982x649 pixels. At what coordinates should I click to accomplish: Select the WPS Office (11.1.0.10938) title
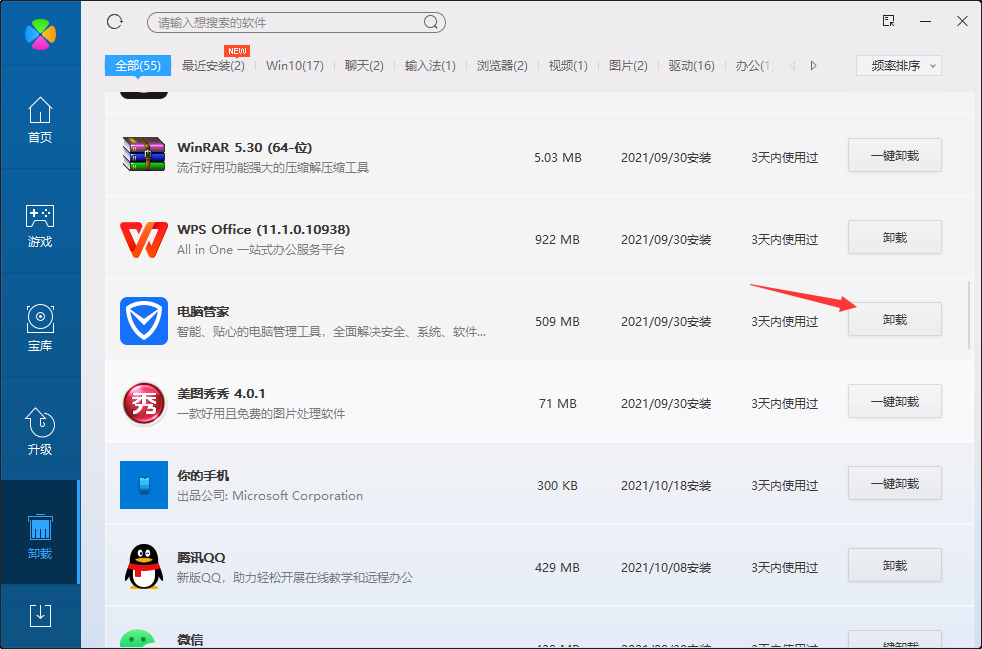click(x=264, y=230)
